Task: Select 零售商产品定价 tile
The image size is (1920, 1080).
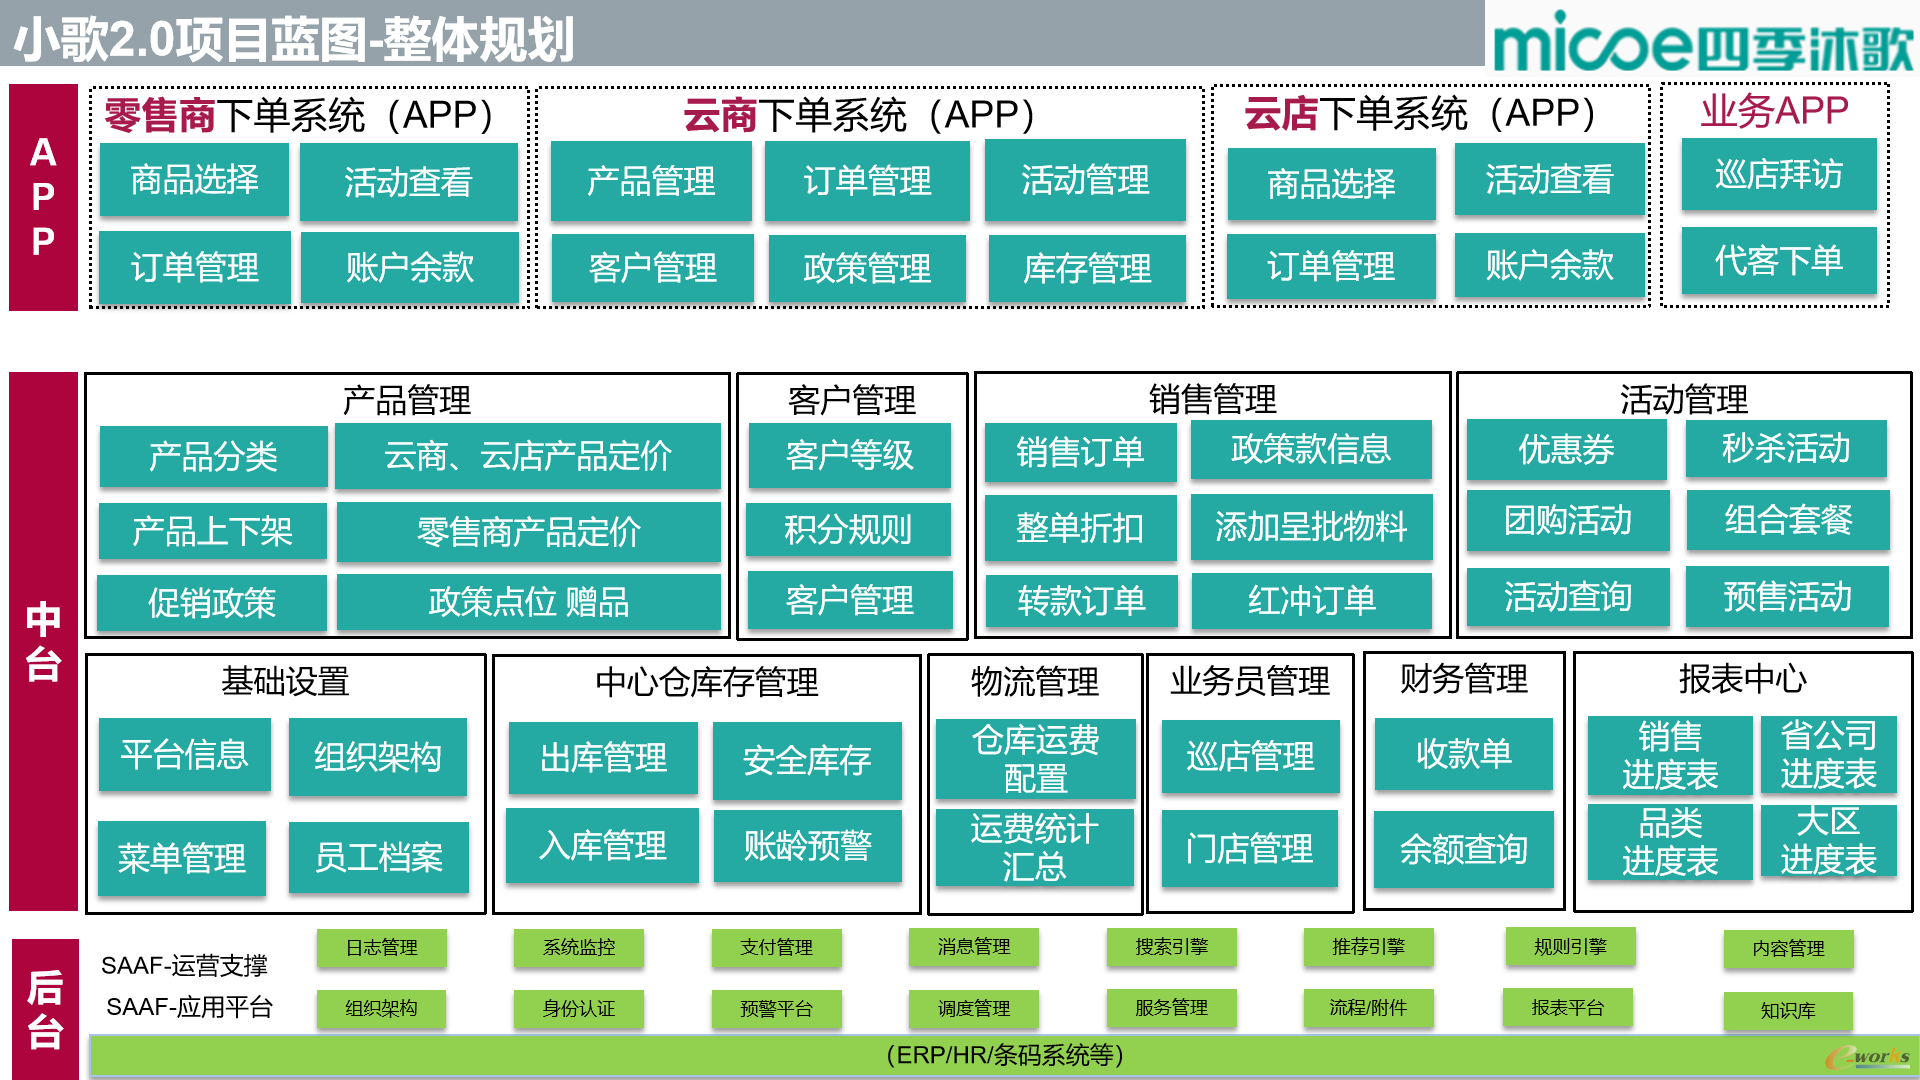Action: (528, 532)
